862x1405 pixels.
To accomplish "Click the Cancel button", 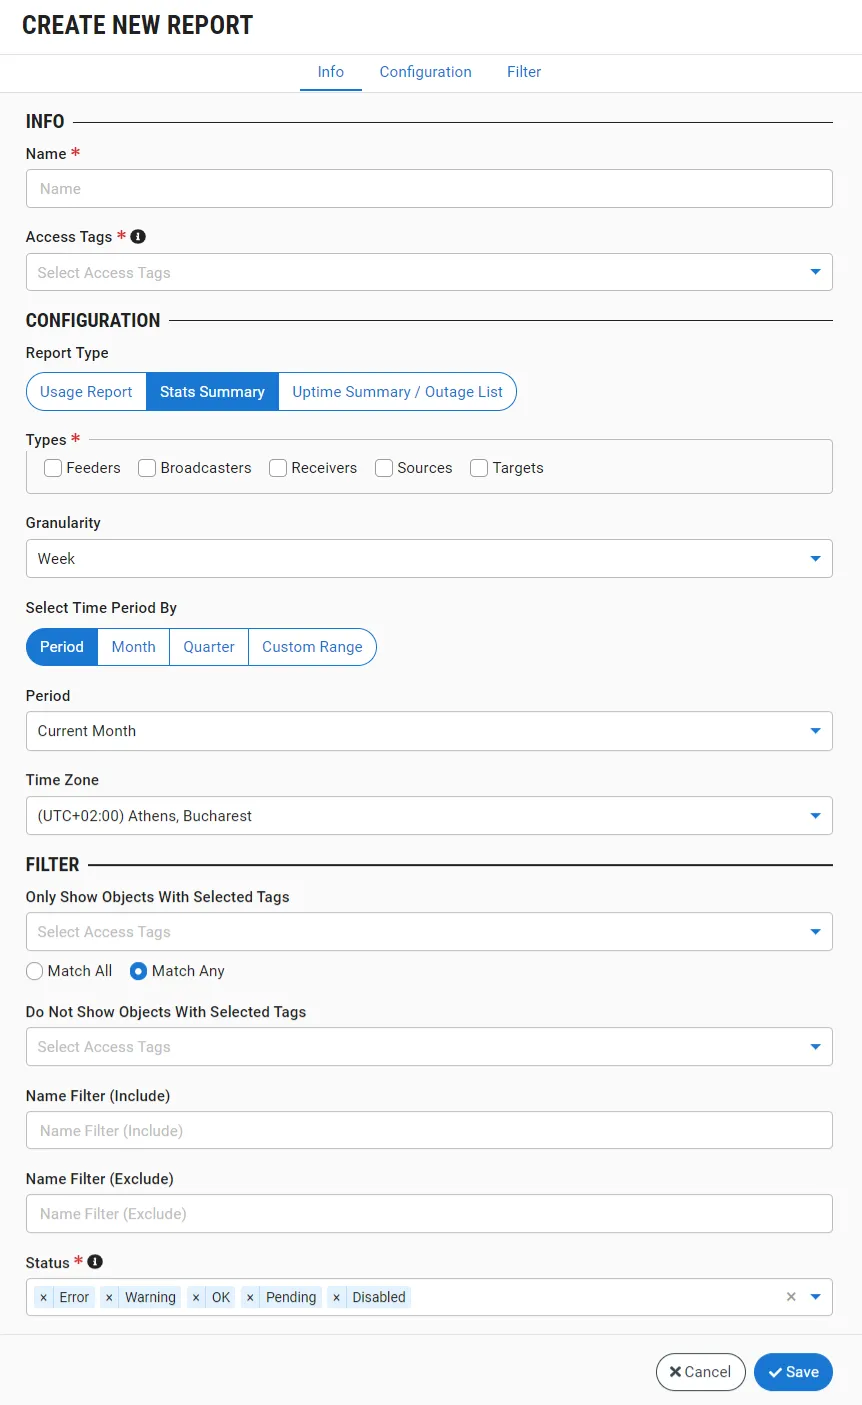I will point(701,1372).
